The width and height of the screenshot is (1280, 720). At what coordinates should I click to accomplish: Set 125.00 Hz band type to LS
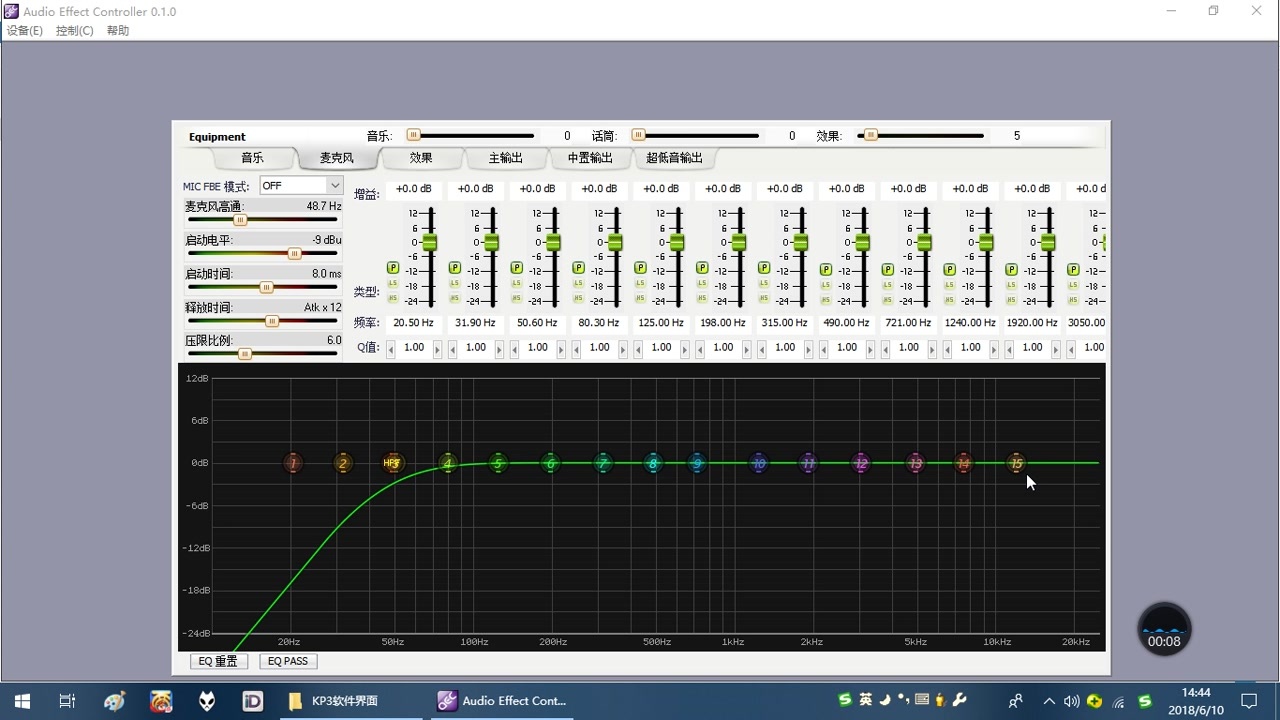[x=640, y=284]
